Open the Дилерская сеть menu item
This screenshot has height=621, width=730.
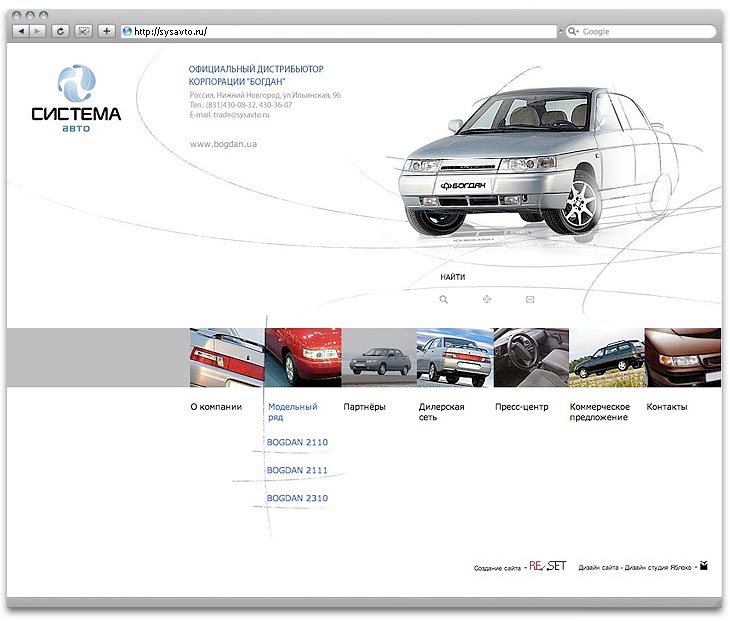tap(441, 412)
